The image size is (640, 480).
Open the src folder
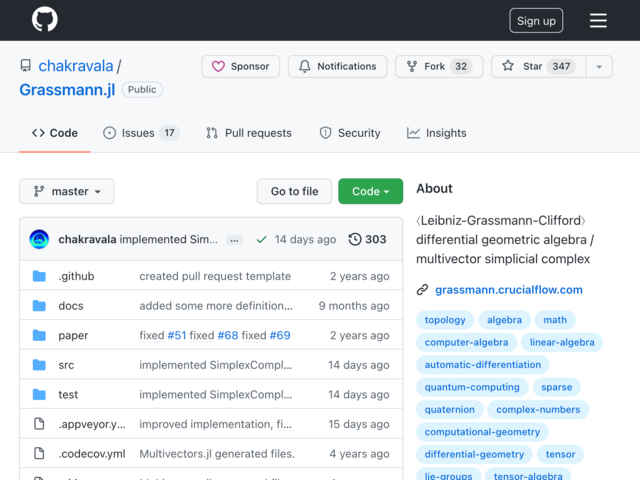pyautogui.click(x=66, y=365)
